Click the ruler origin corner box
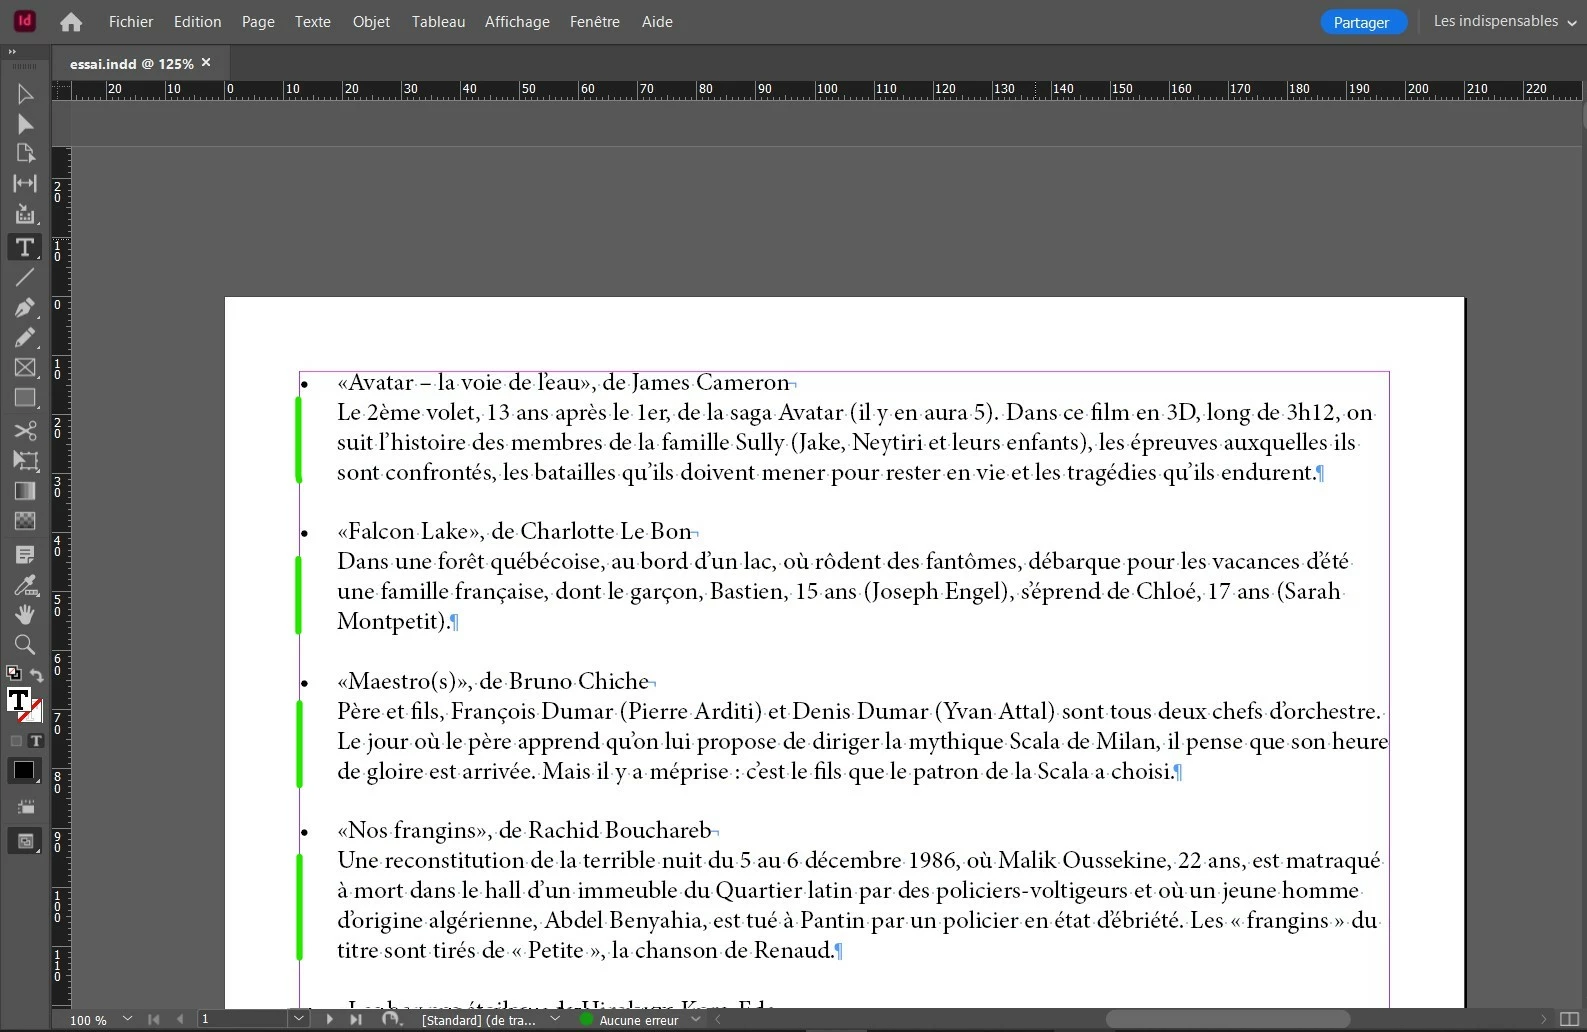The height and width of the screenshot is (1032, 1587). (62, 90)
